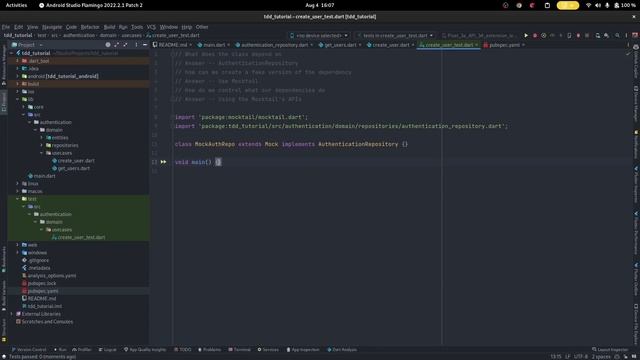
Task: Click the usecases breadcrumb segment
Action: pos(131,36)
